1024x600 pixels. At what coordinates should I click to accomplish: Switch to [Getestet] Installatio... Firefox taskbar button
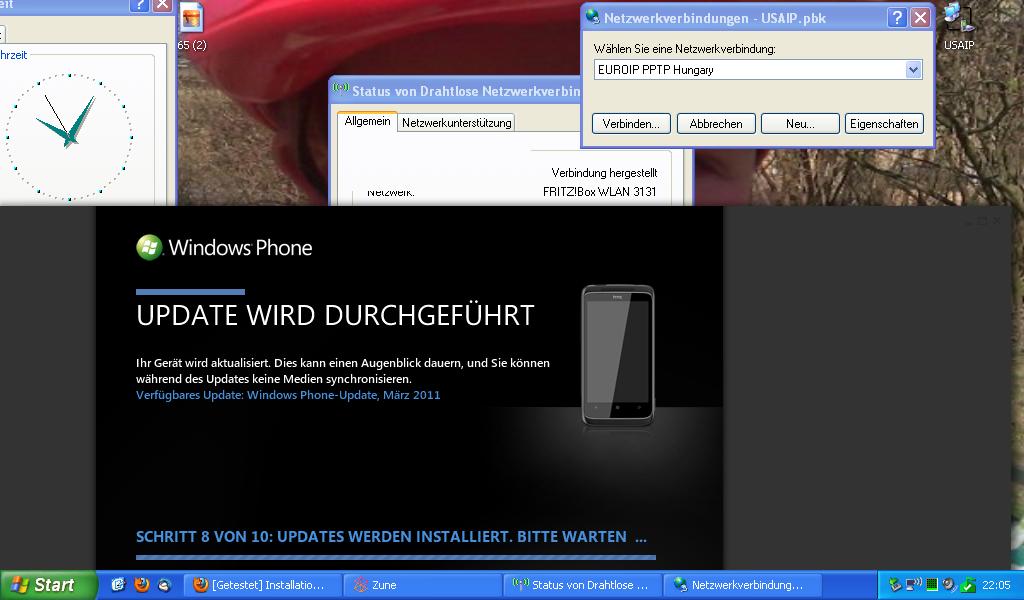pyautogui.click(x=263, y=585)
